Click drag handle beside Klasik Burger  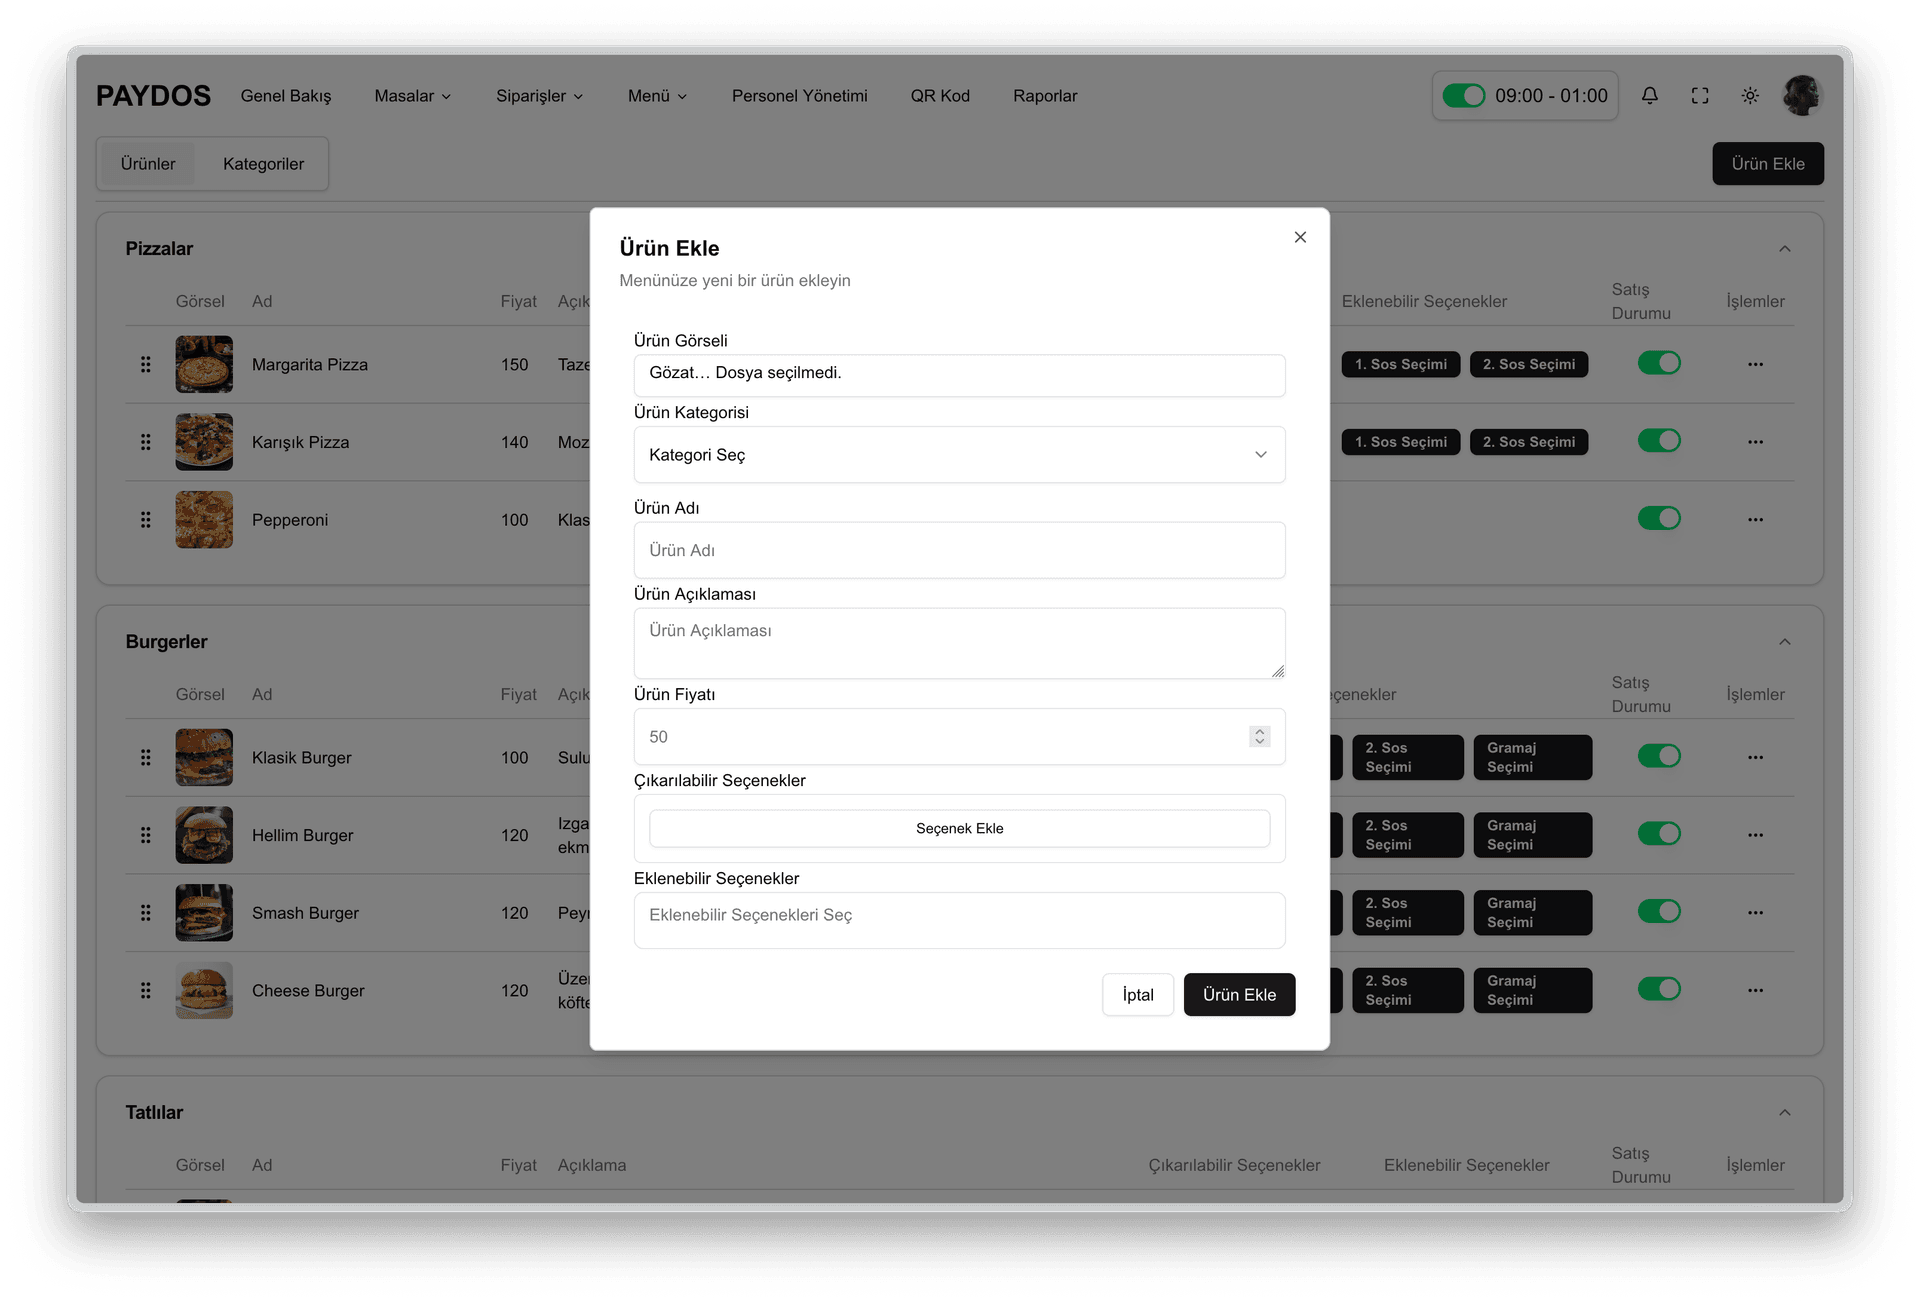(146, 758)
